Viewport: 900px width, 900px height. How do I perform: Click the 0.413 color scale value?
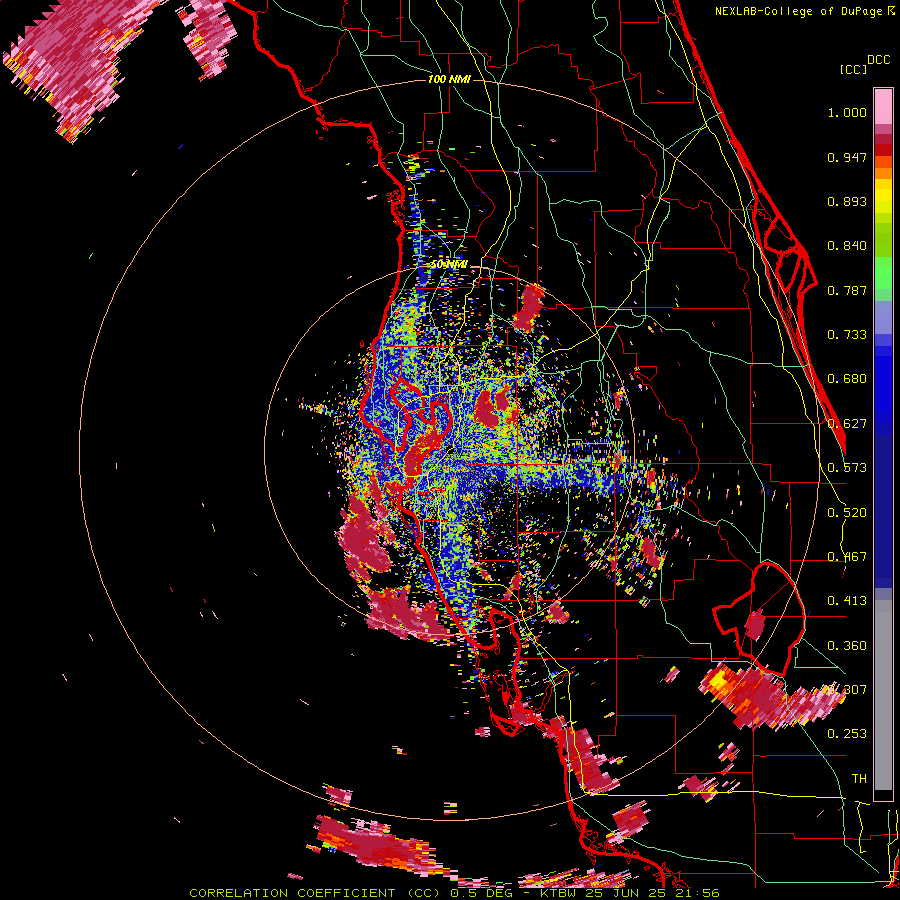pyautogui.click(x=847, y=601)
